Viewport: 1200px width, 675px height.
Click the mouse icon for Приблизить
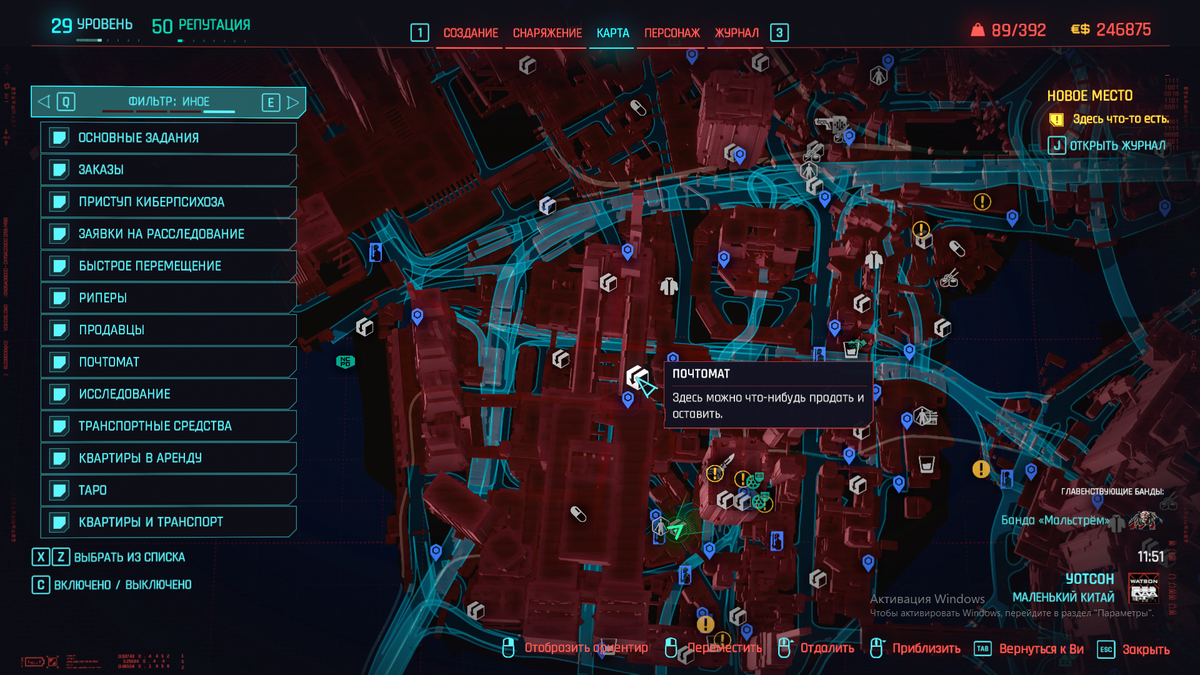[x=877, y=648]
